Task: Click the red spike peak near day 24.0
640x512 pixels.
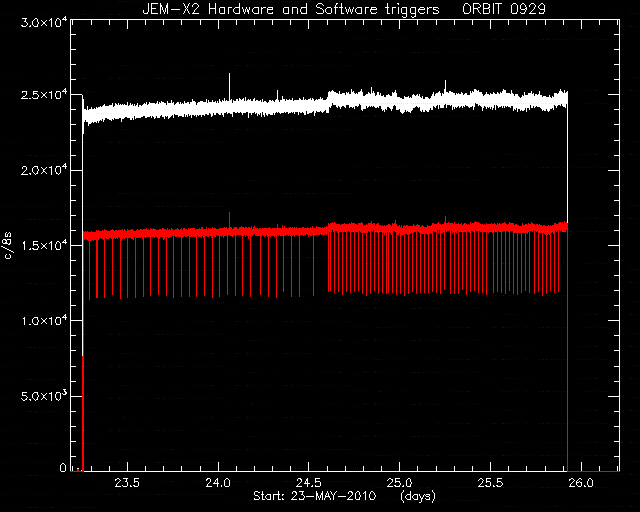Action: pos(229,220)
